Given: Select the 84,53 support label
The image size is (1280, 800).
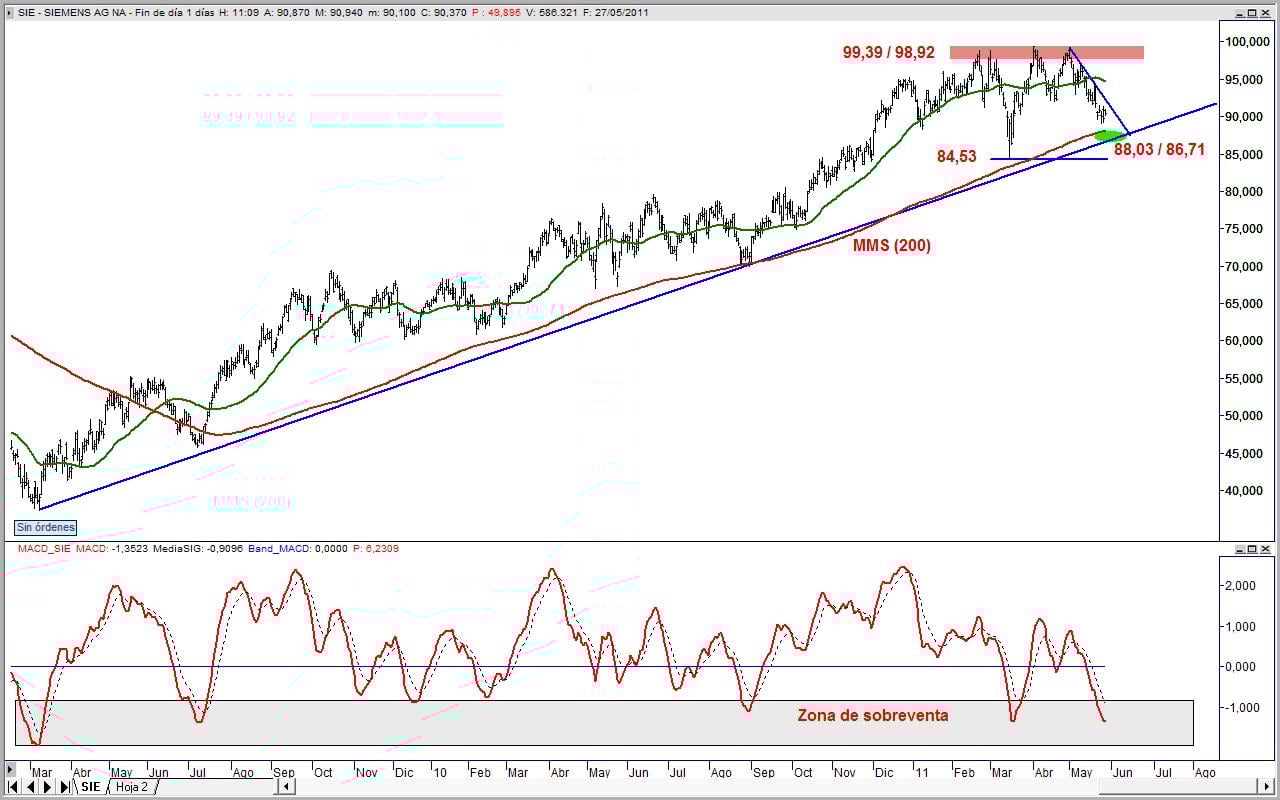Looking at the screenshot, I should pyautogui.click(x=957, y=155).
